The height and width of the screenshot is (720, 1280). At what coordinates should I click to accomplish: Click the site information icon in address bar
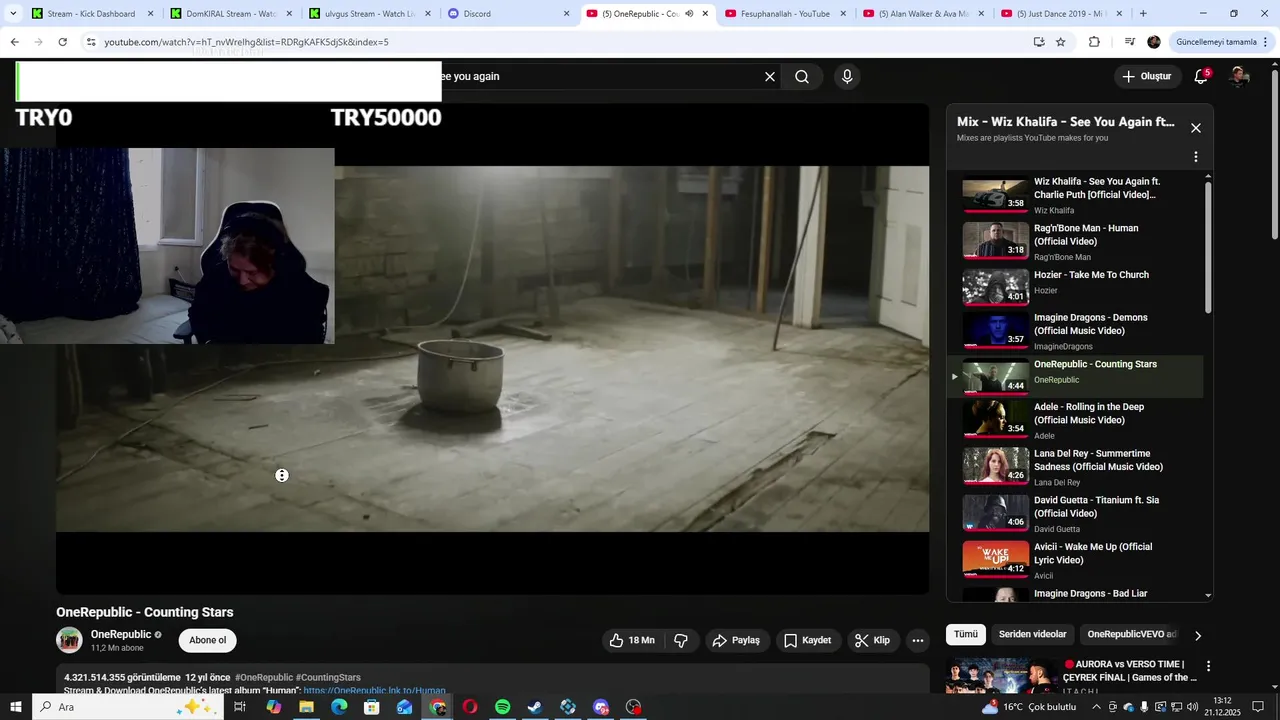[x=91, y=42]
